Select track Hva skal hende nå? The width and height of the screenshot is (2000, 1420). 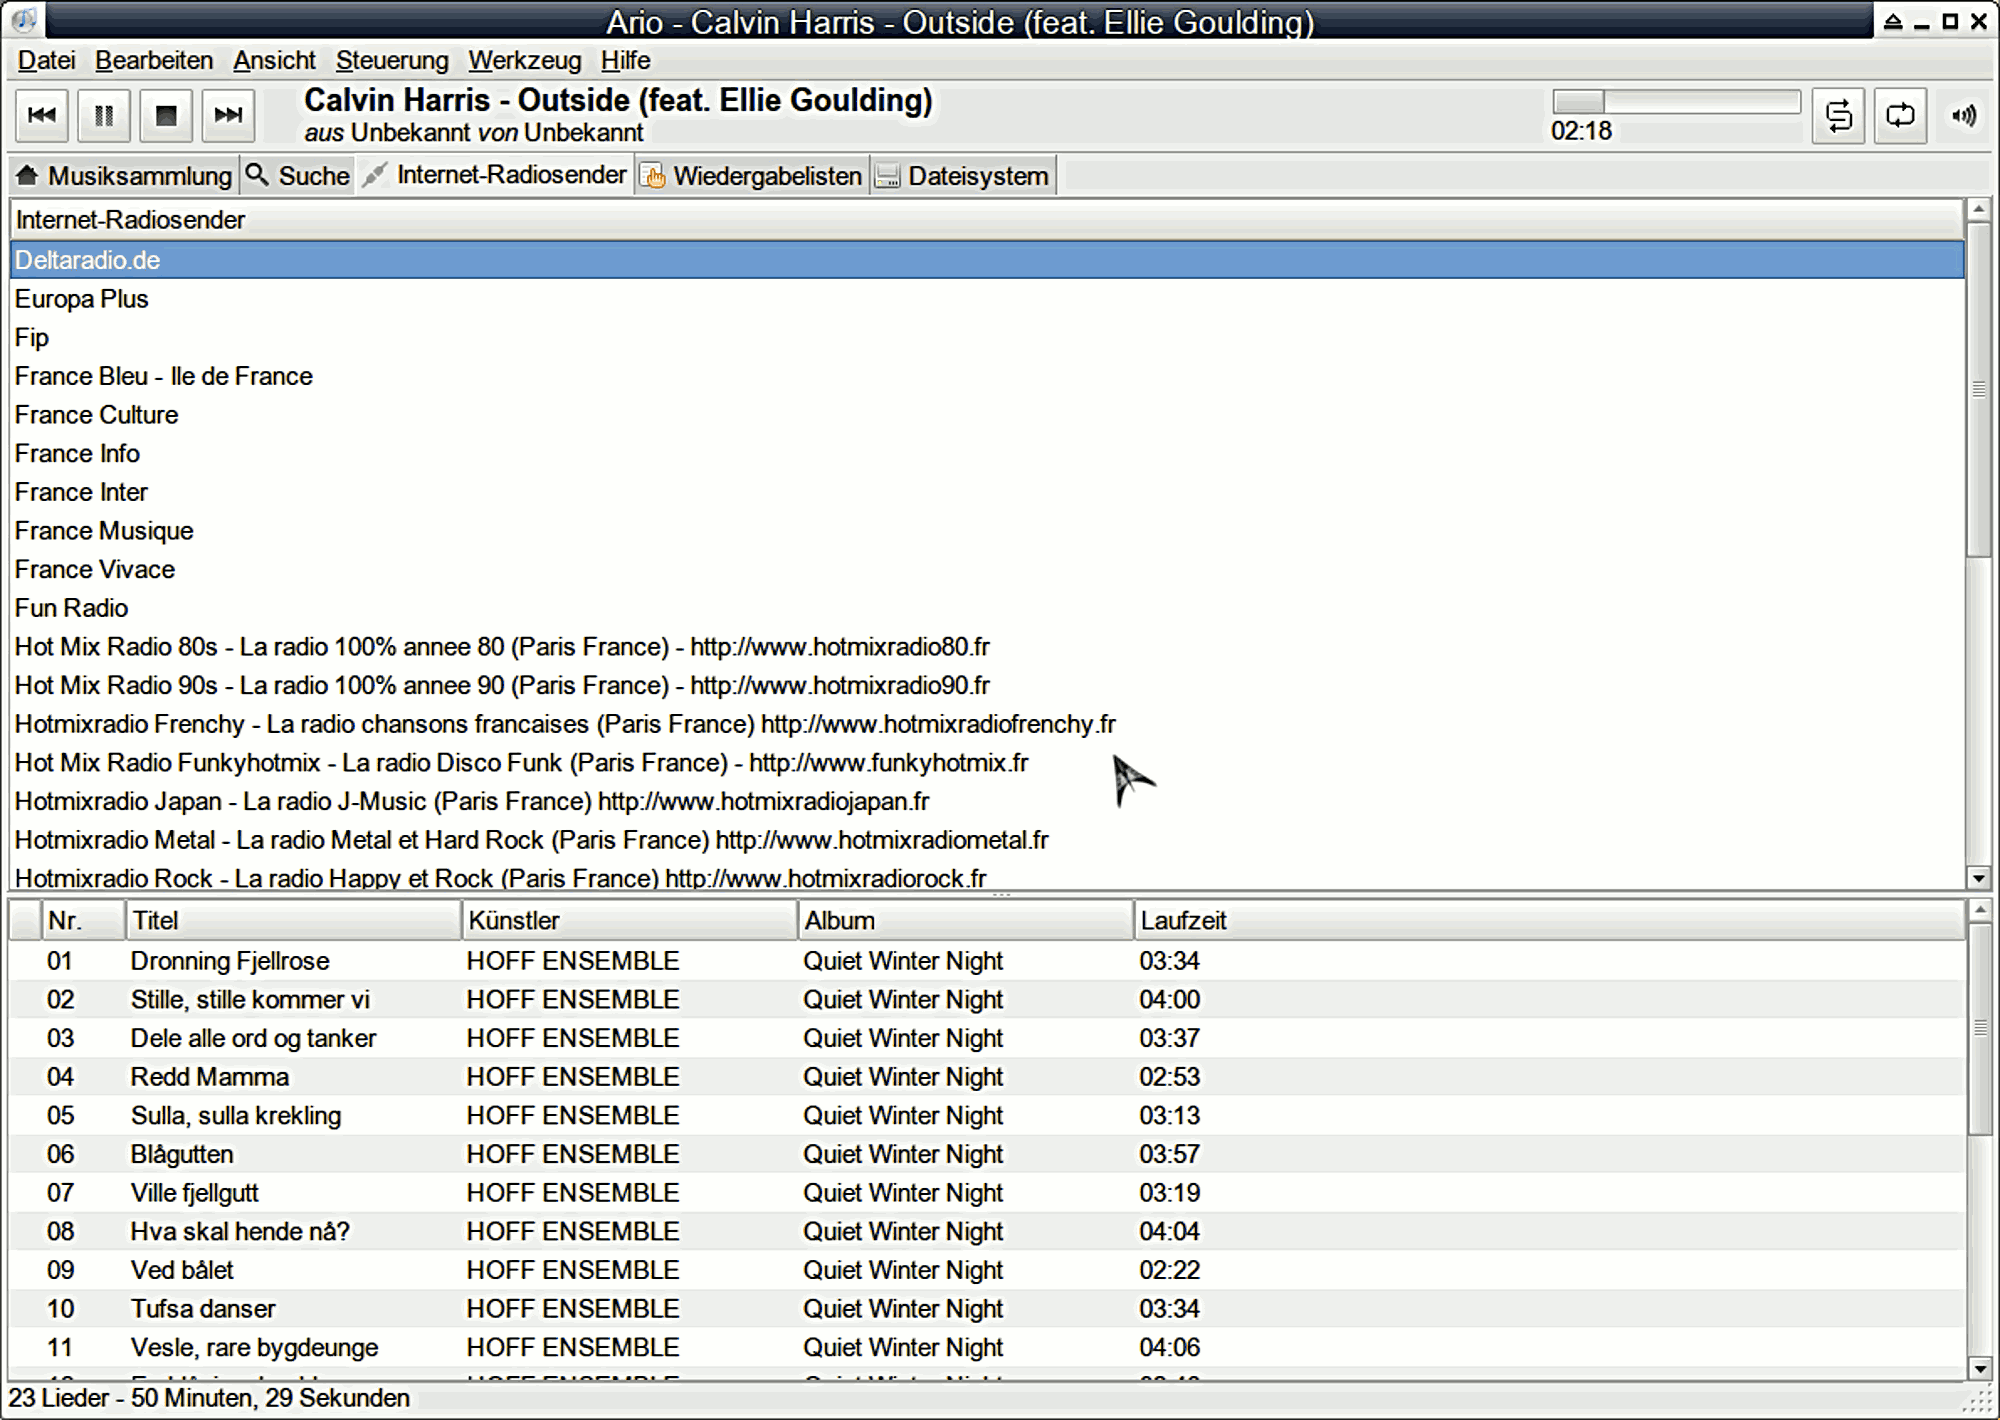[986, 1232]
